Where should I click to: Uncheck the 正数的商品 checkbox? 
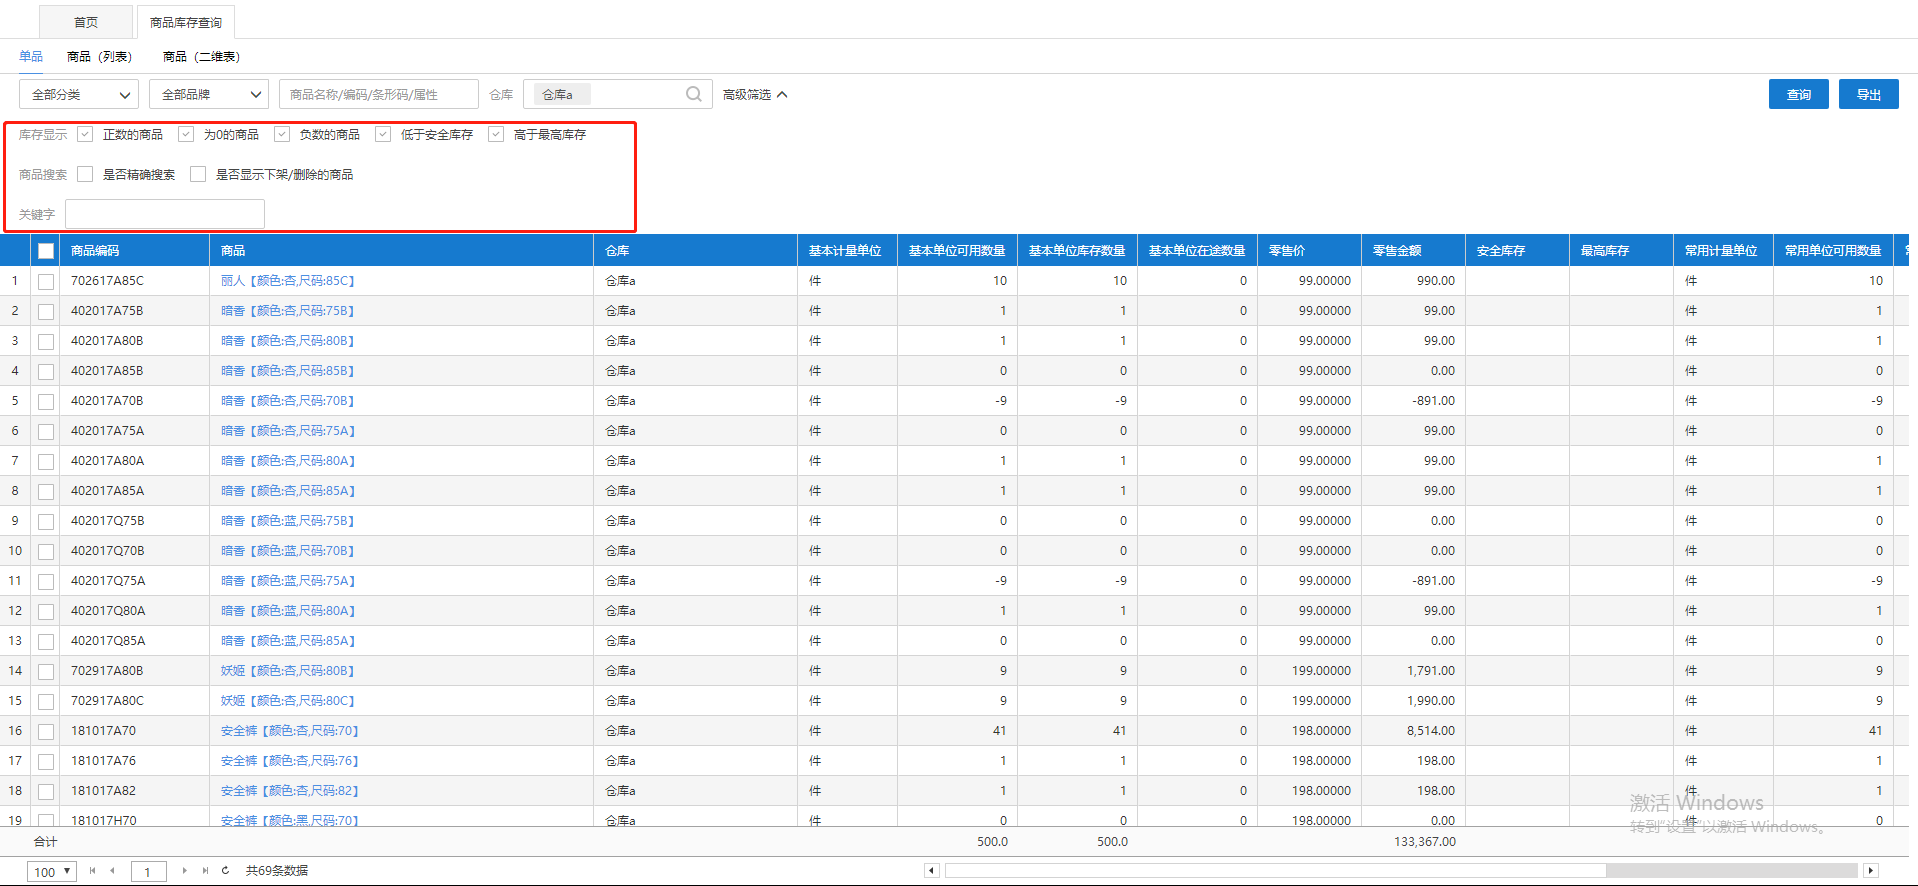[85, 134]
